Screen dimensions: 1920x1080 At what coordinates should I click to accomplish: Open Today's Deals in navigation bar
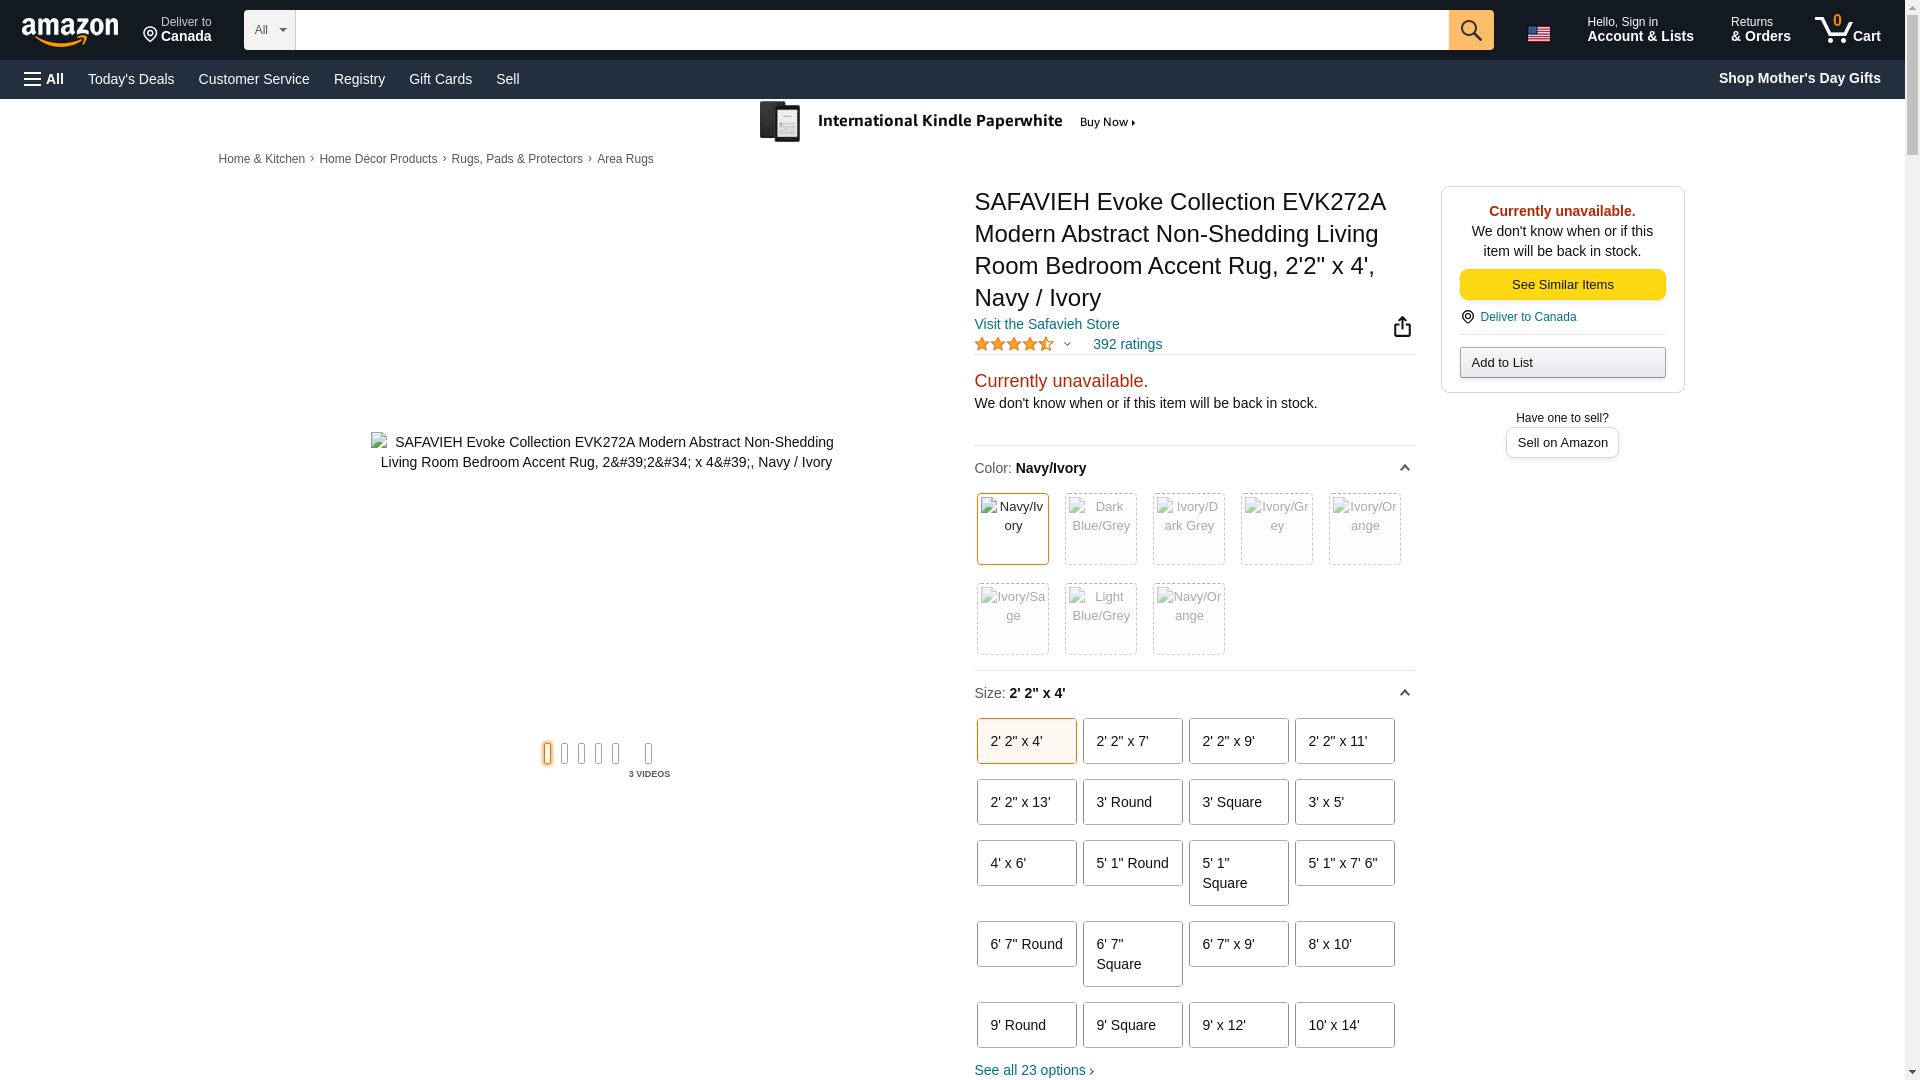pyautogui.click(x=131, y=79)
